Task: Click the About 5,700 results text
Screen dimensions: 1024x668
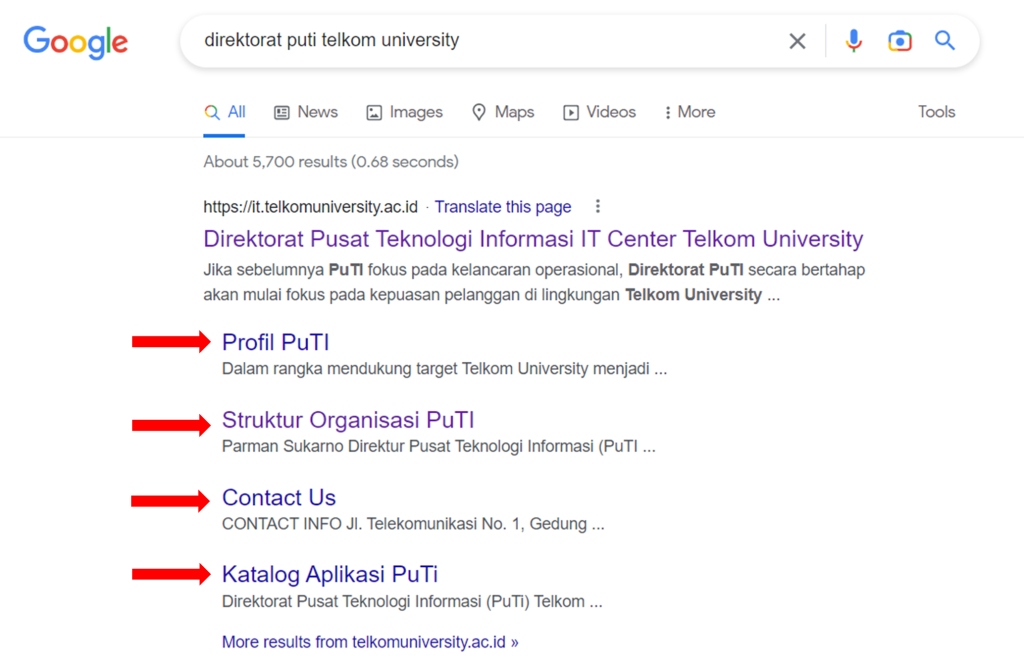Action: 331,162
